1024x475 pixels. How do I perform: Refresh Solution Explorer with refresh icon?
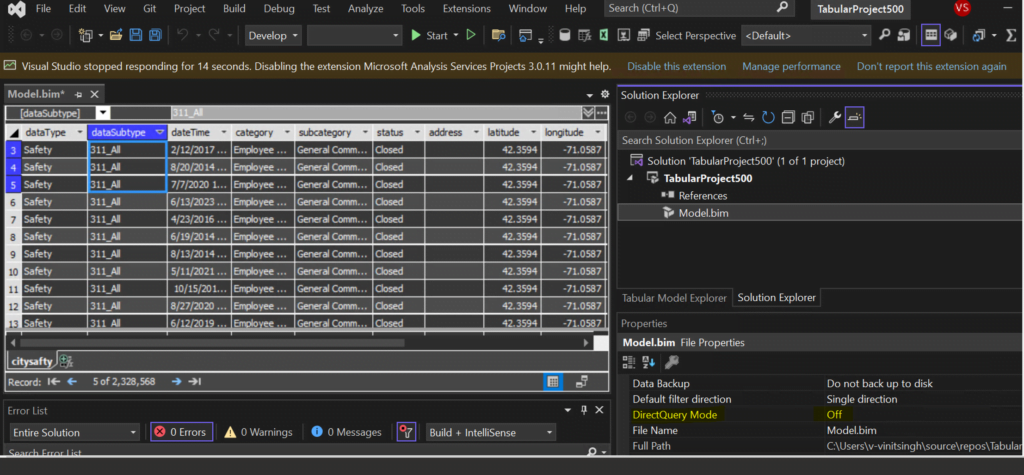point(769,118)
